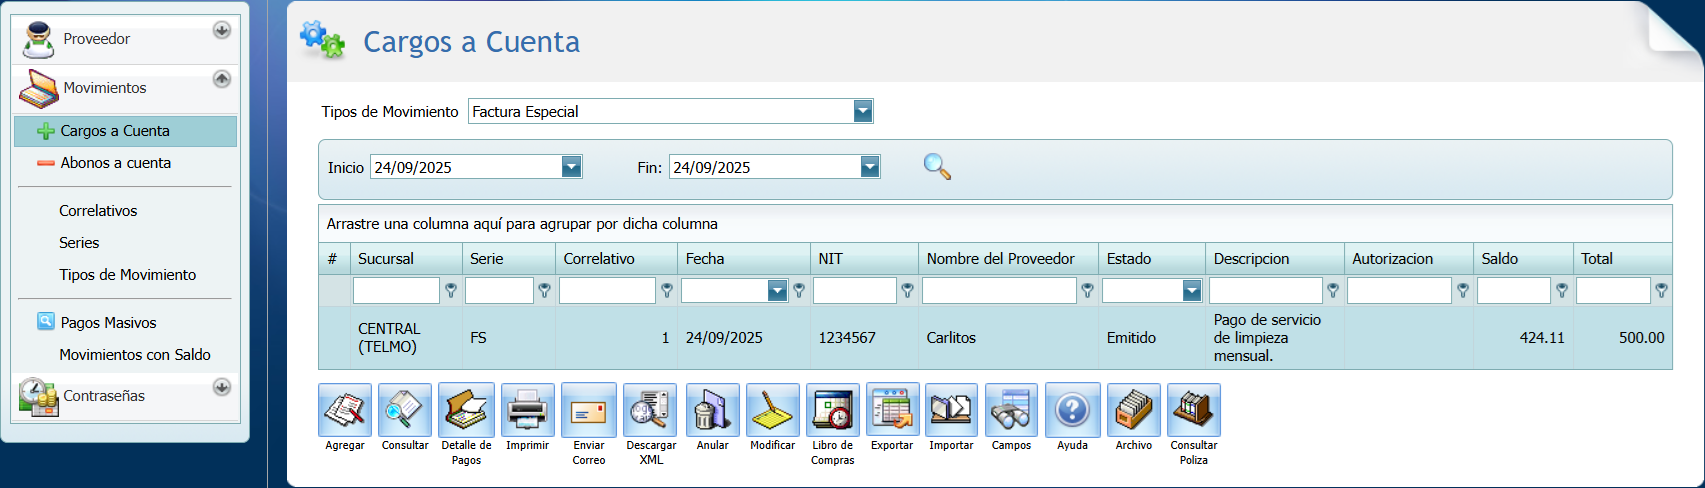Go to Movimientos con Saldo link
This screenshot has height=488, width=1705.
(134, 355)
